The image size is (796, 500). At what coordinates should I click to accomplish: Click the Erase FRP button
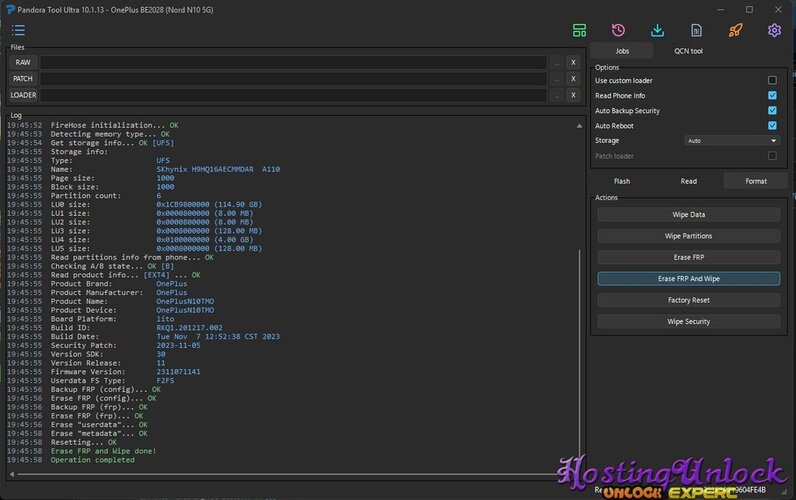(688, 257)
